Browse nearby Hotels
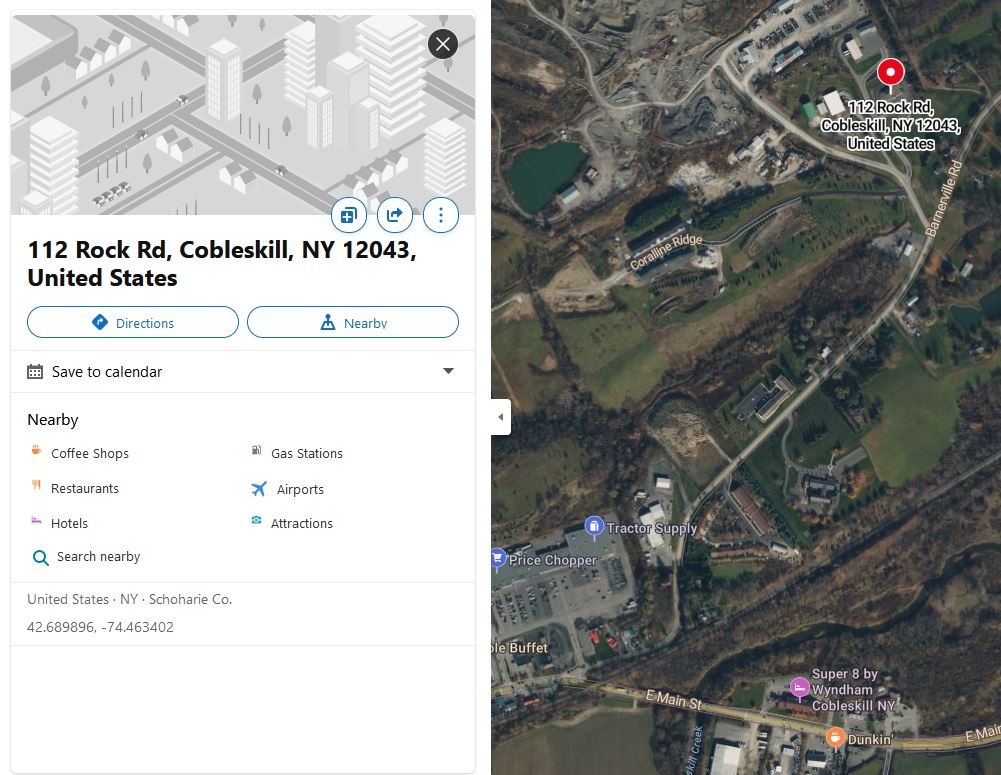This screenshot has height=775, width=1001. (69, 523)
